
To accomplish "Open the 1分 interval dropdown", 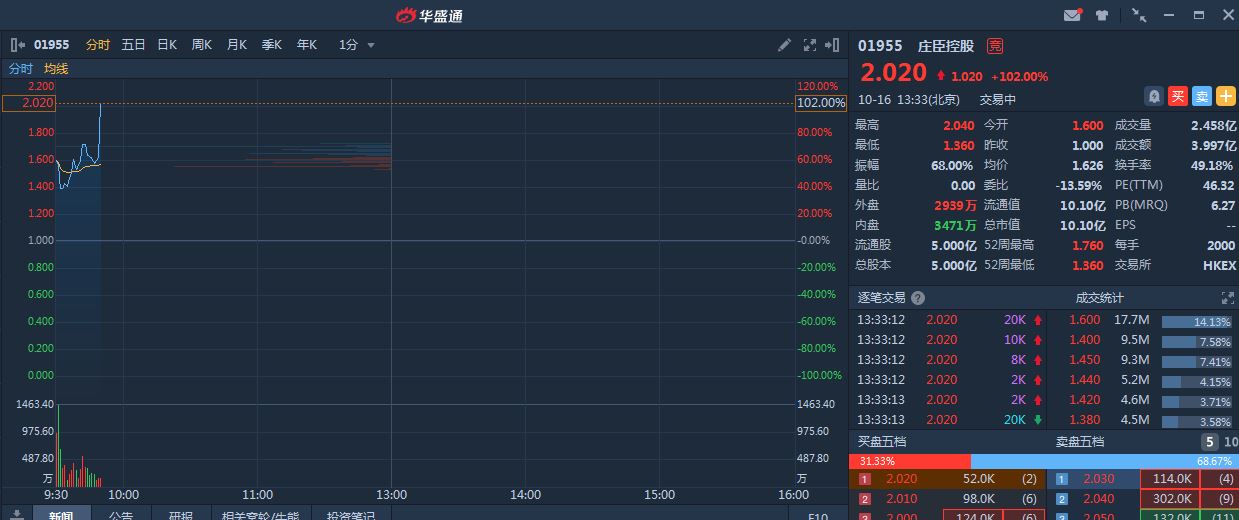I will click(356, 45).
